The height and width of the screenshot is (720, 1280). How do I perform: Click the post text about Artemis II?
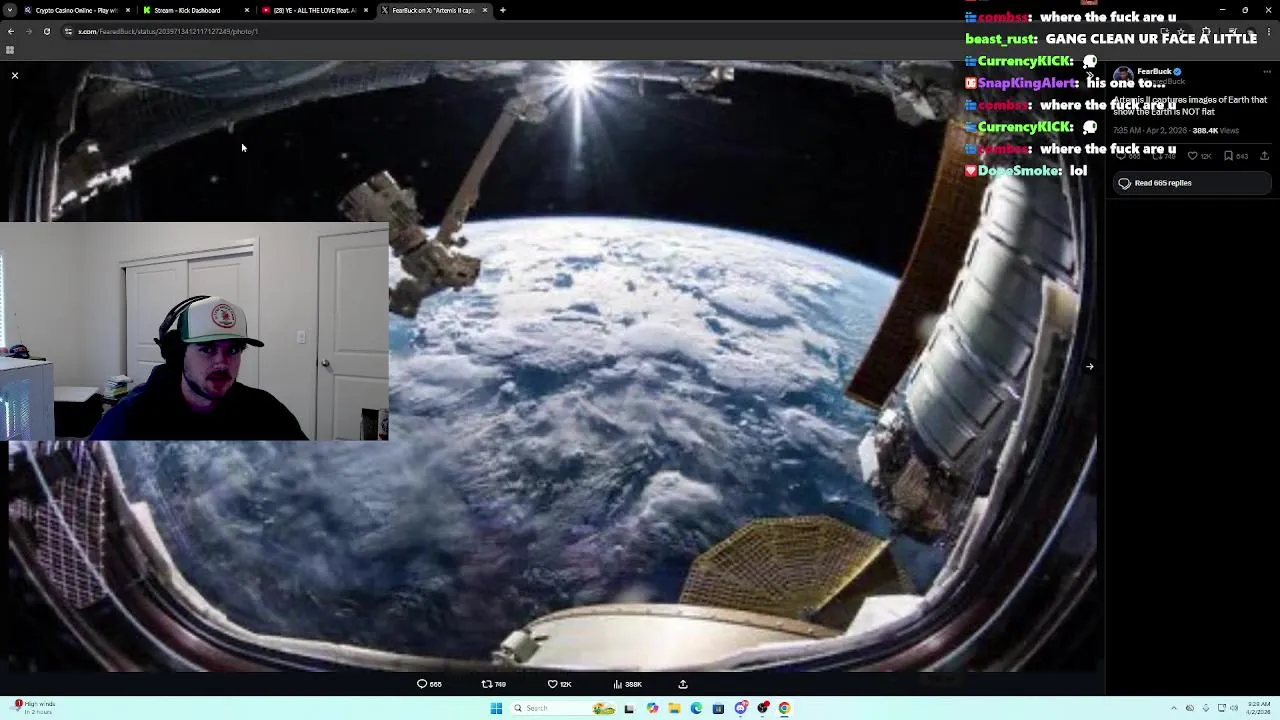(1190, 106)
